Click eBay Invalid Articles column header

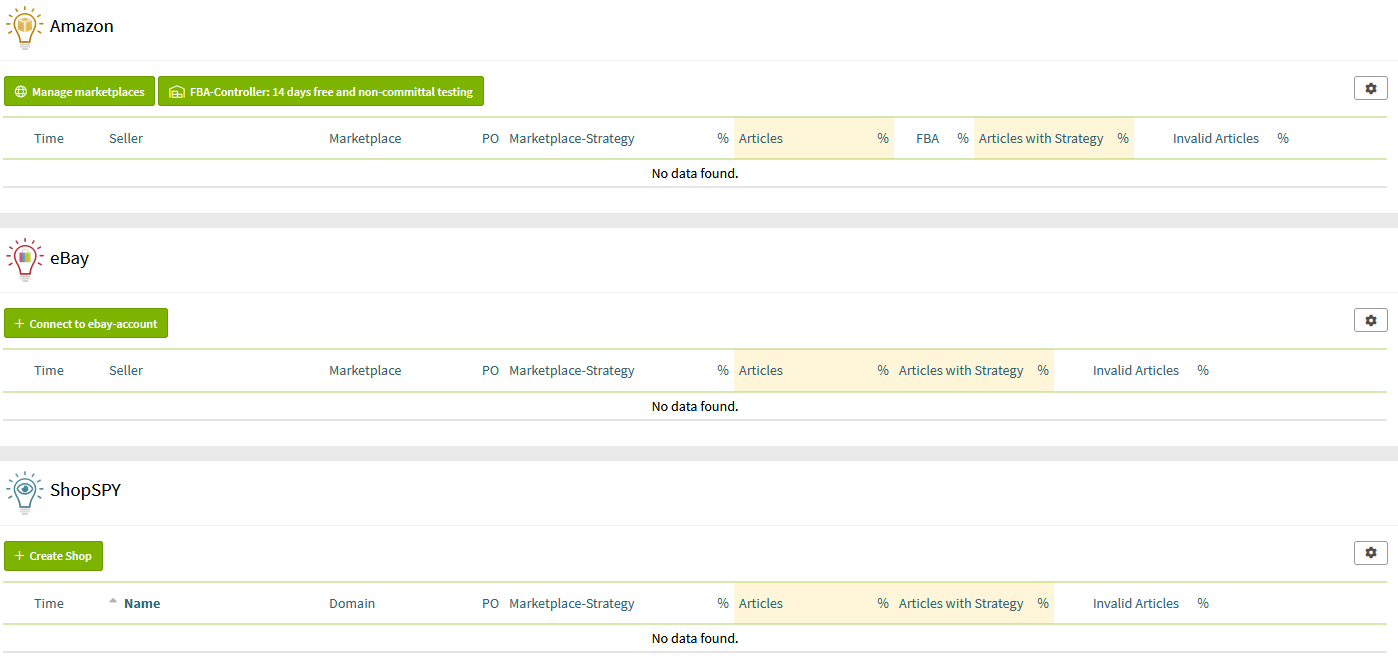point(1136,370)
